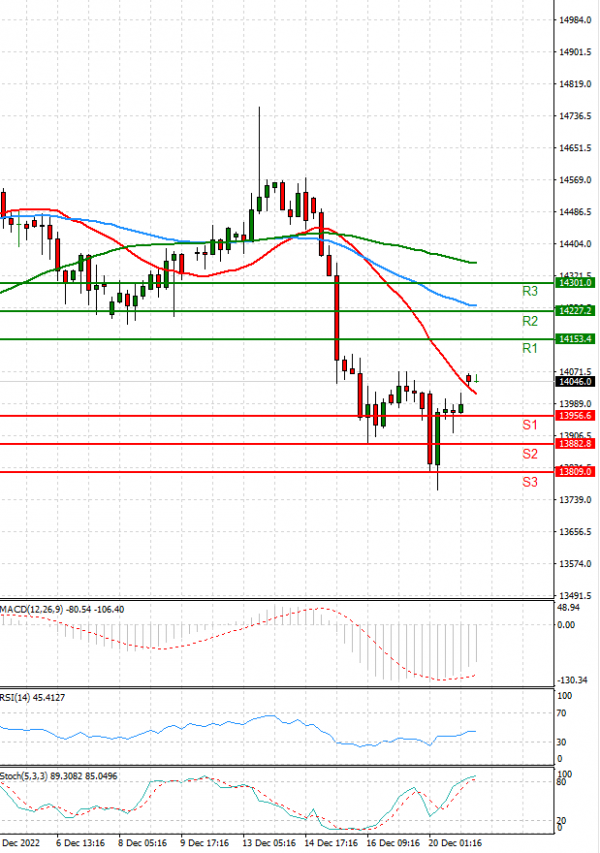600x853 pixels.
Task: Select the R3 label on the chart
Action: tap(530, 292)
